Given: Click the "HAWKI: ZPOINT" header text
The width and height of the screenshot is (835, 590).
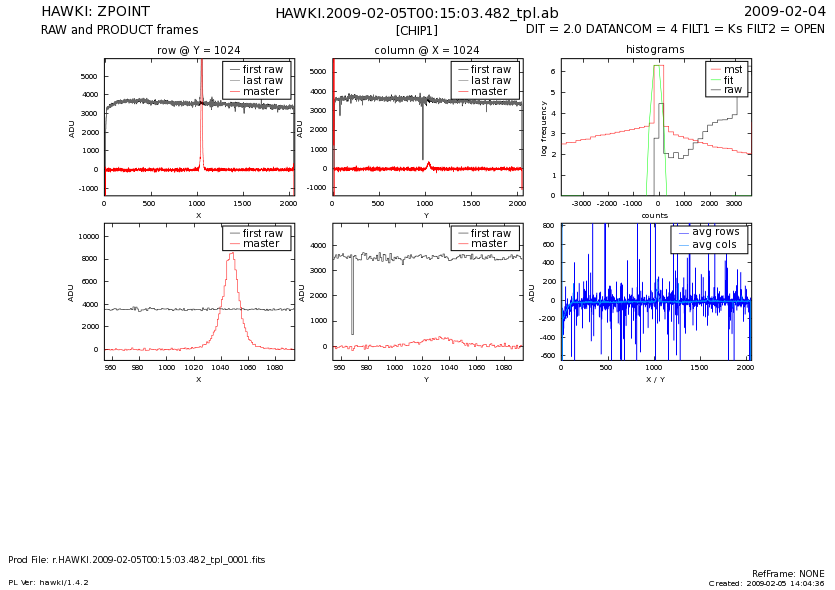Looking at the screenshot, I should [x=95, y=12].
